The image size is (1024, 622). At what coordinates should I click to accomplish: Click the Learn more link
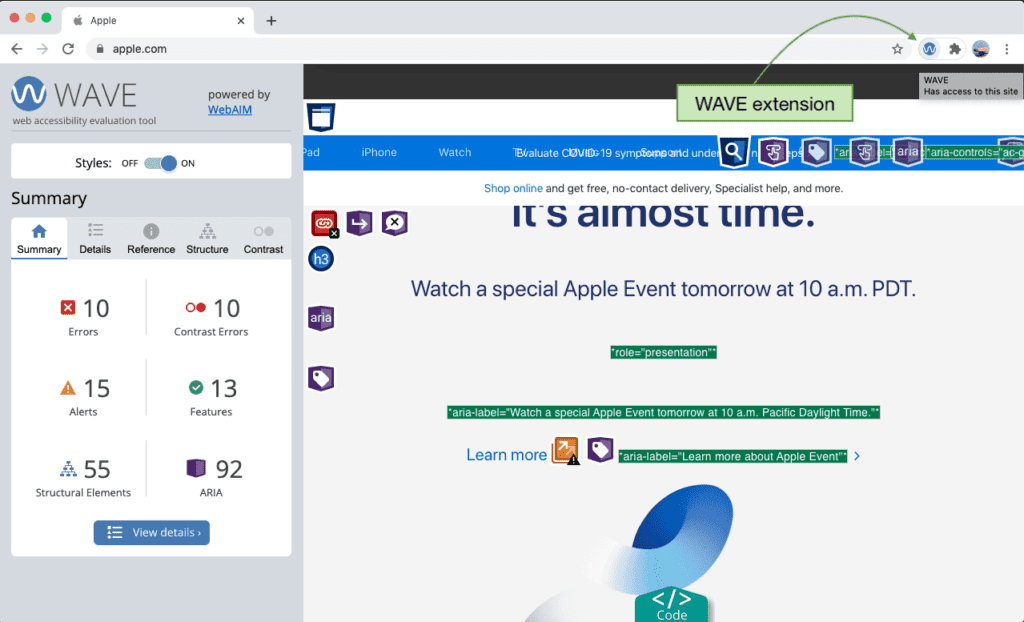point(506,455)
